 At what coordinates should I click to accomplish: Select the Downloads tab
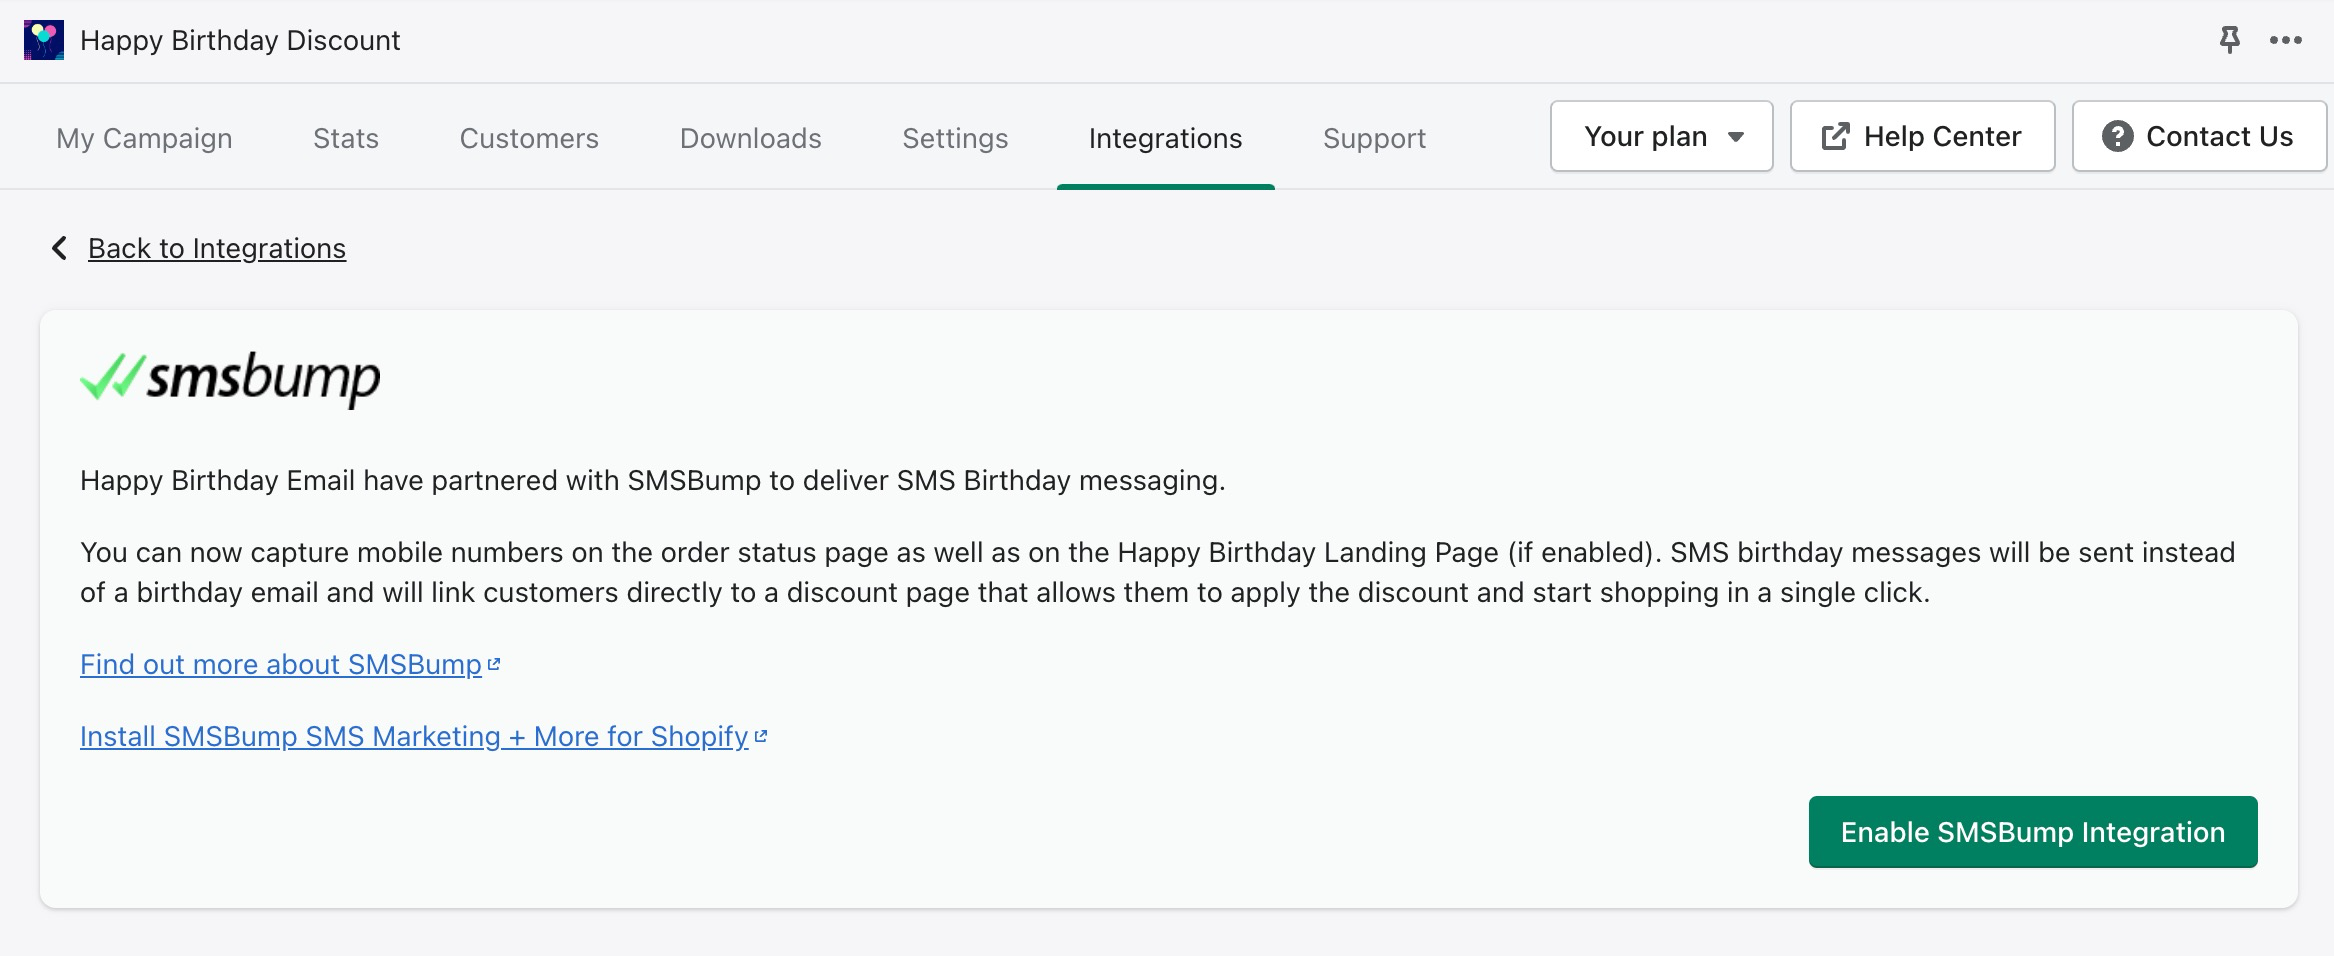(750, 138)
